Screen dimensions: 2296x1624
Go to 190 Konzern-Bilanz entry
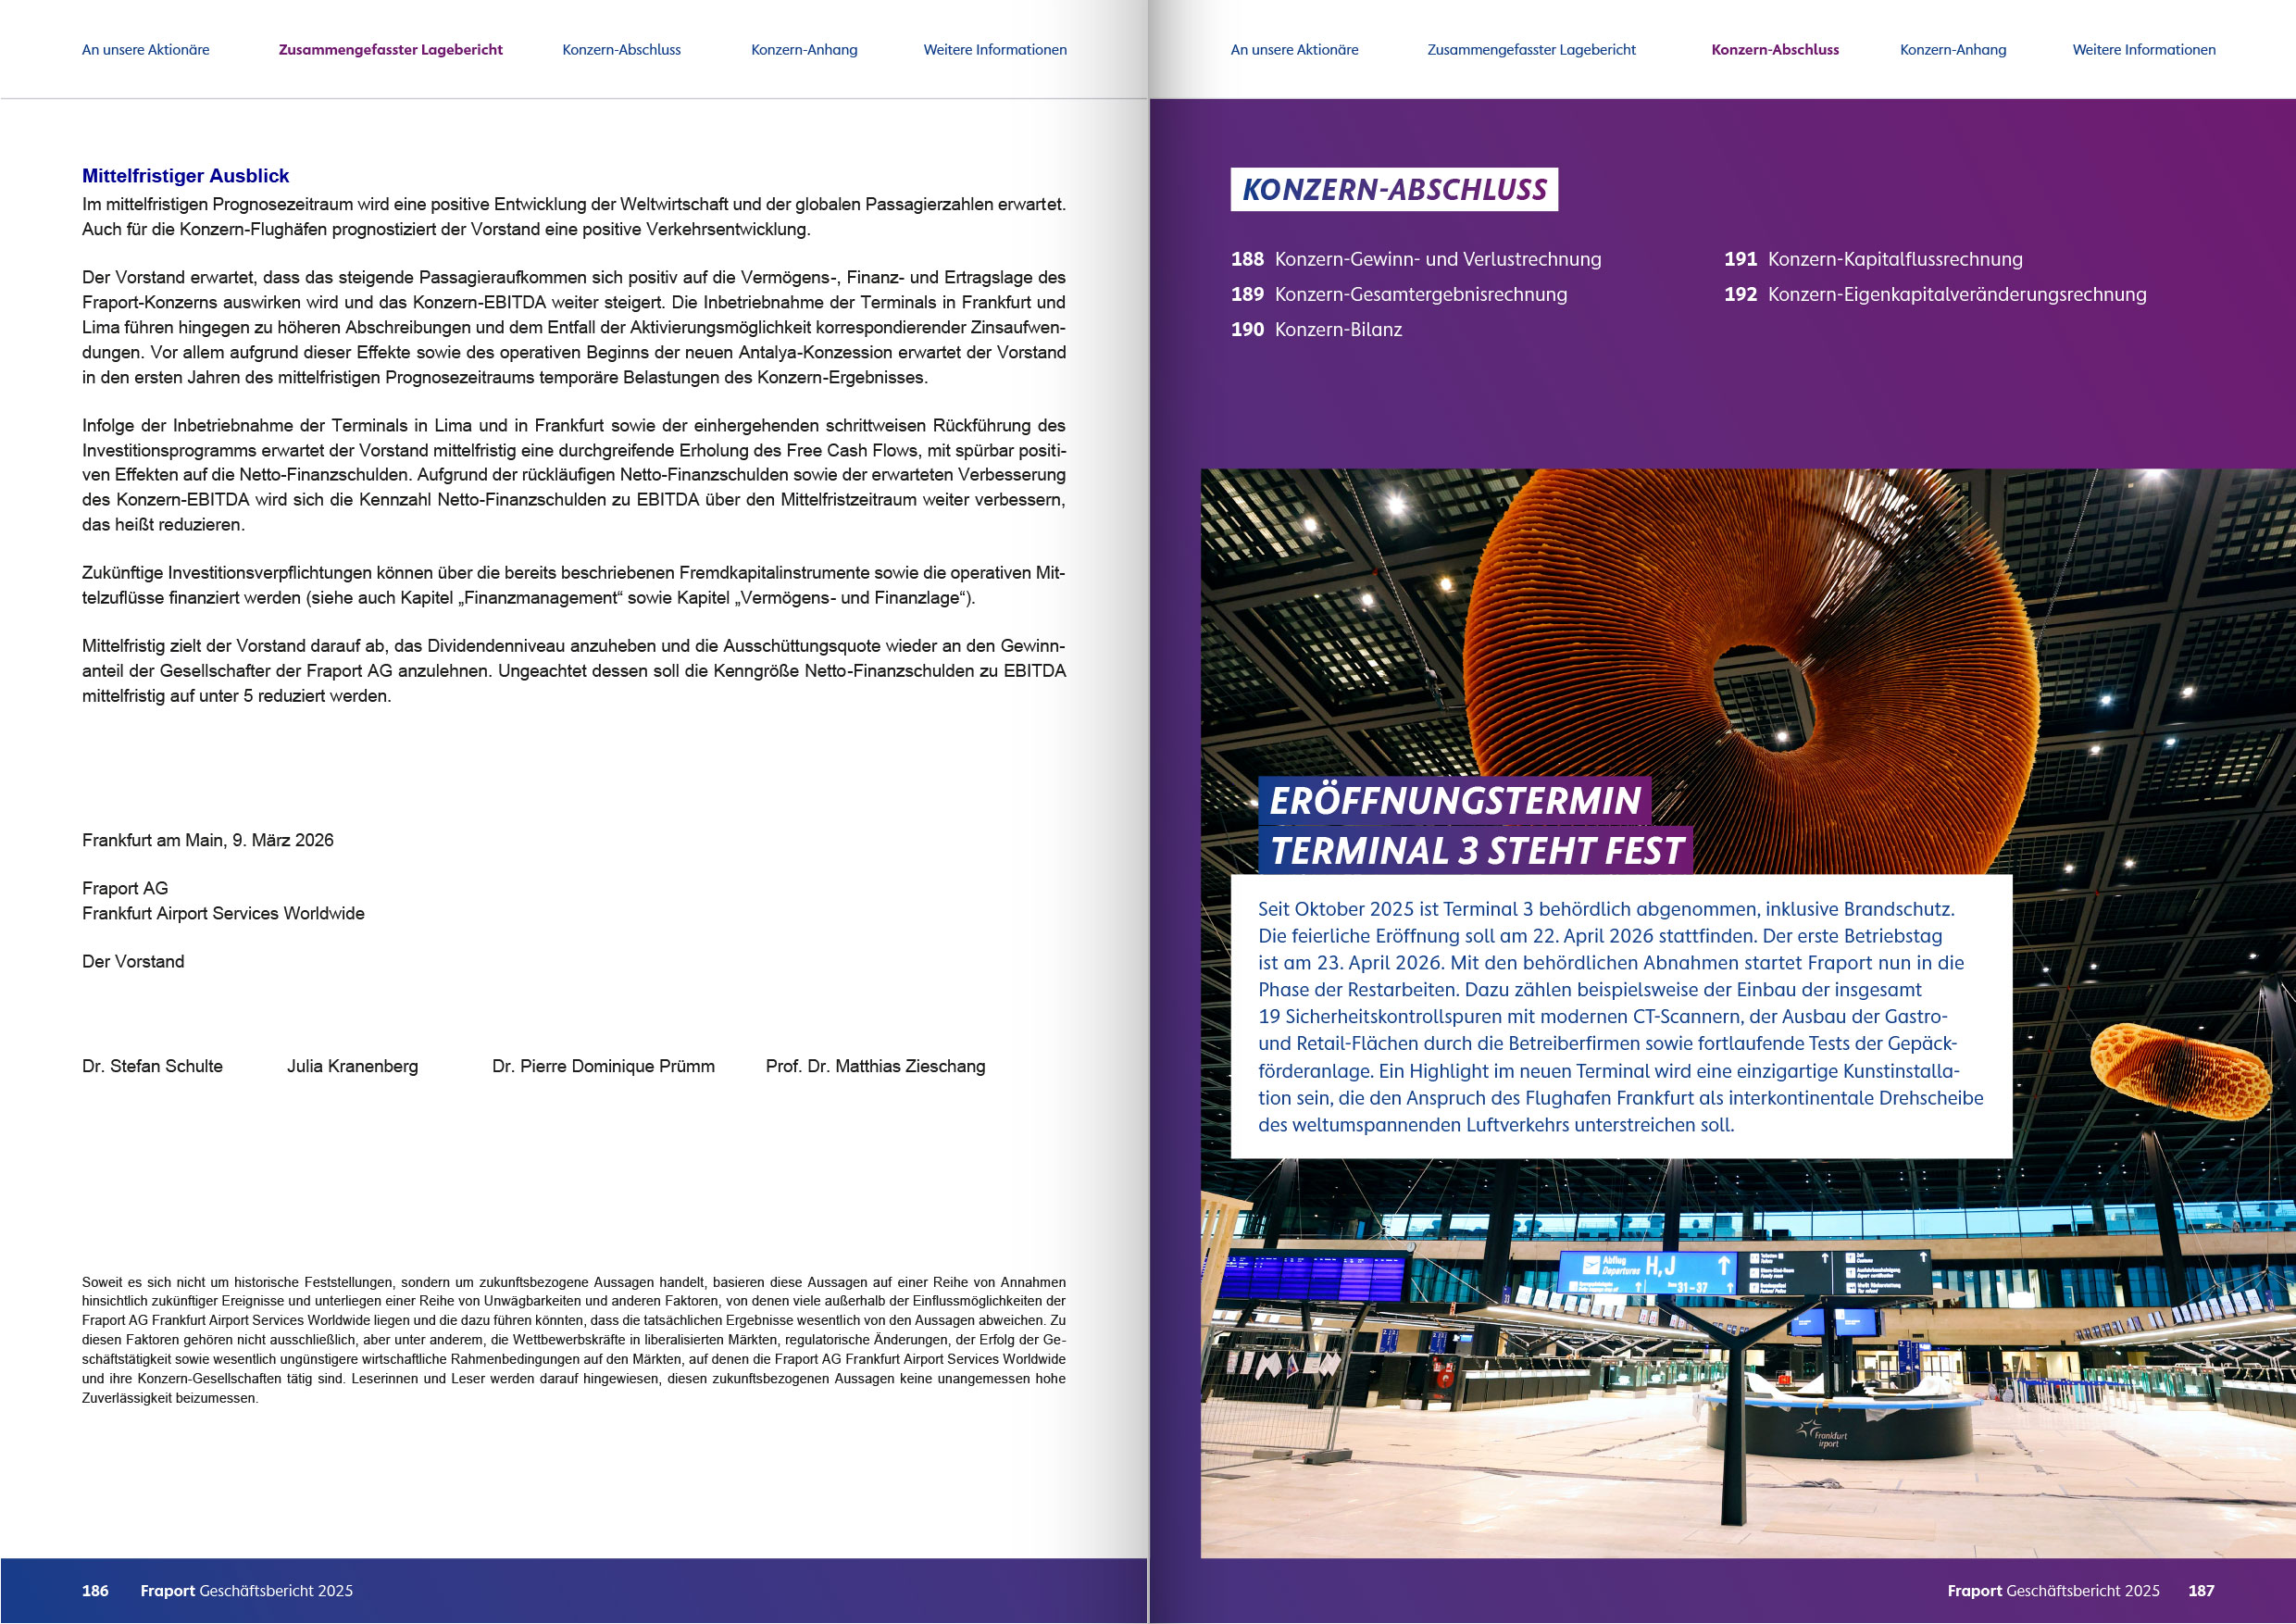click(1316, 329)
